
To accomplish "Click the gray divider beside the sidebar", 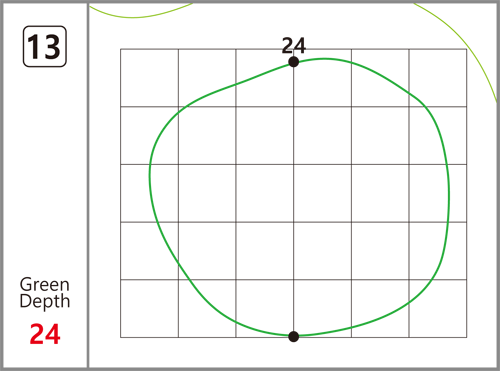I will [x=88, y=185].
